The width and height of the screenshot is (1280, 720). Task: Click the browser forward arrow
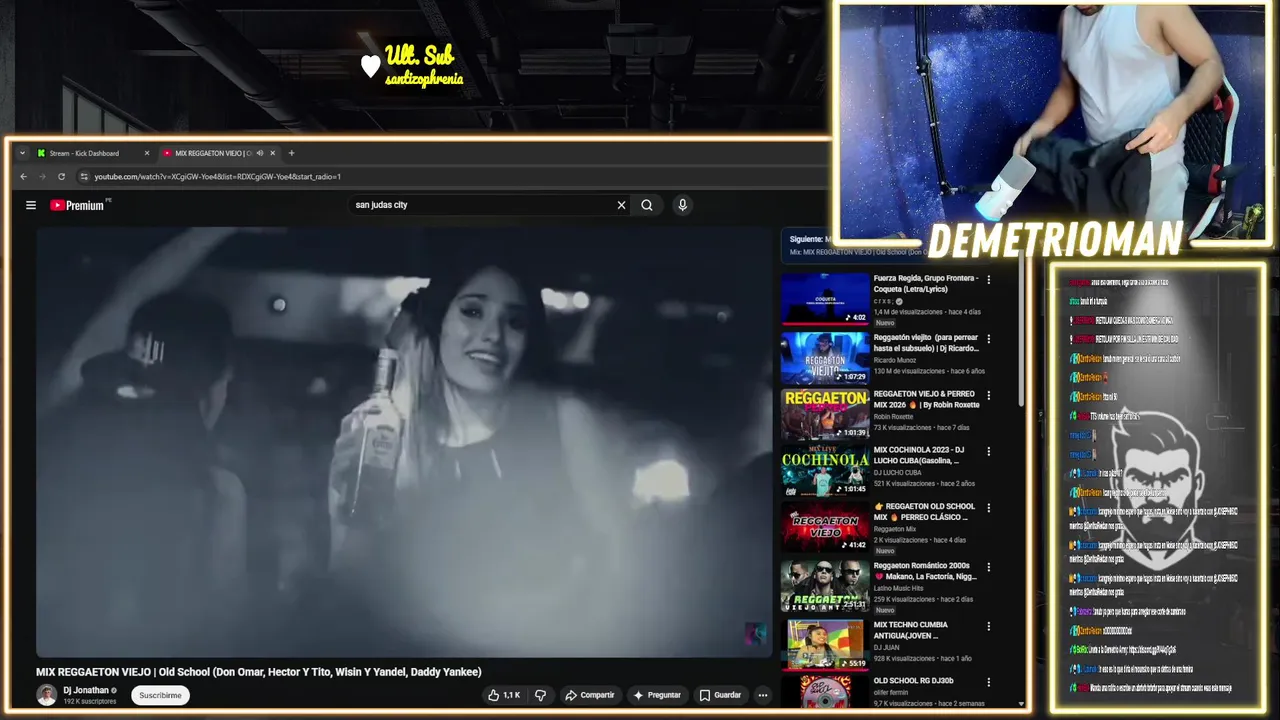[42, 177]
